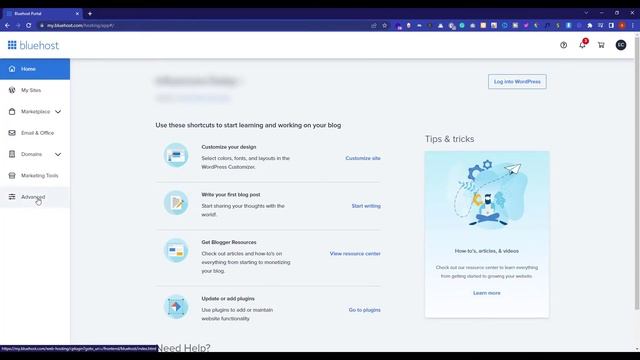Open Email & Office in the sidebar
The height and width of the screenshot is (360, 640).
tap(35, 133)
